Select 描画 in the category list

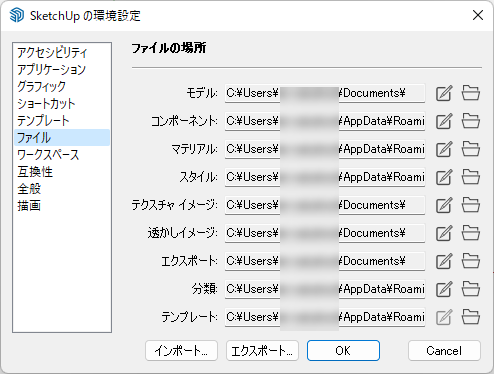point(62,206)
